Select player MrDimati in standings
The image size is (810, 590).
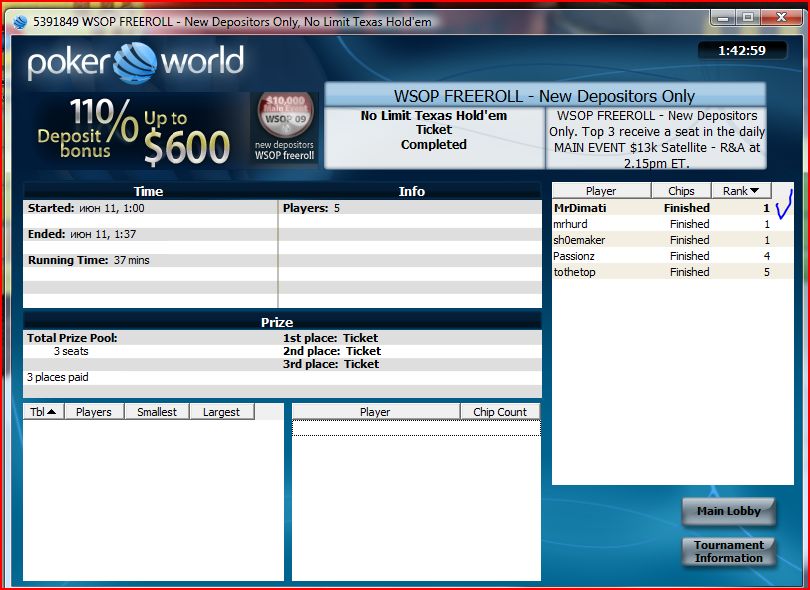(673, 208)
